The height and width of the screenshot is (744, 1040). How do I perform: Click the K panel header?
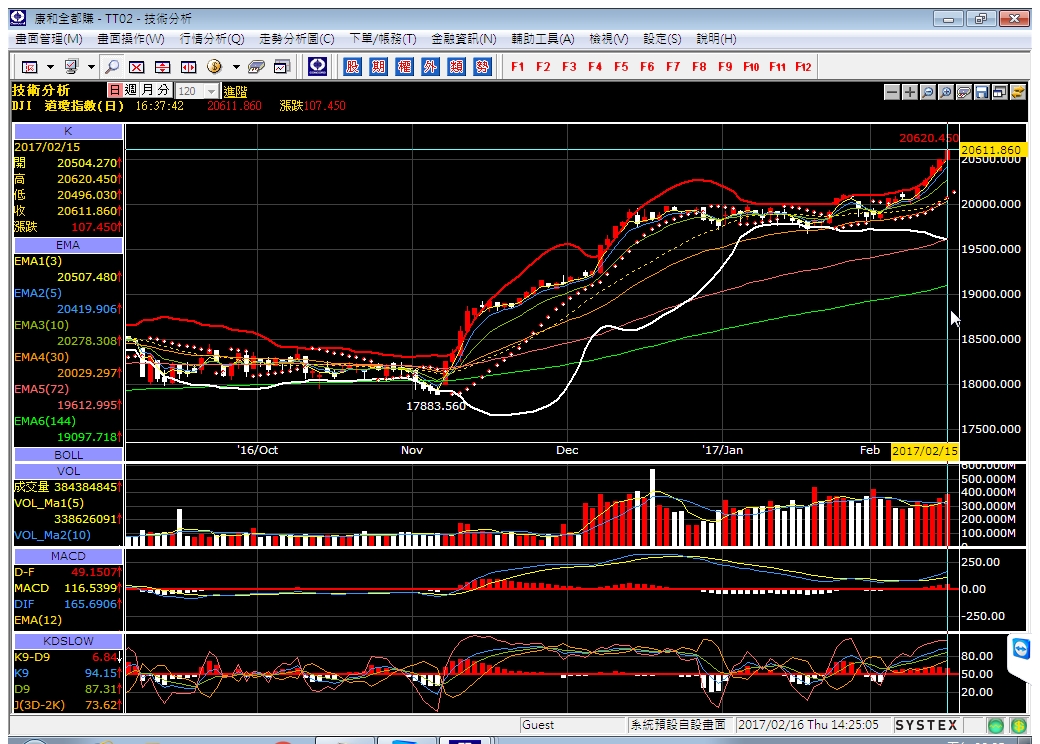(68, 131)
